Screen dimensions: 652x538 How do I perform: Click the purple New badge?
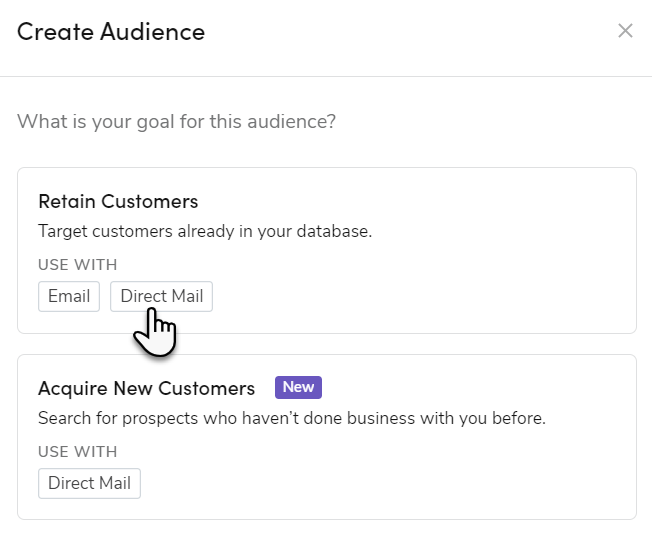pos(298,387)
